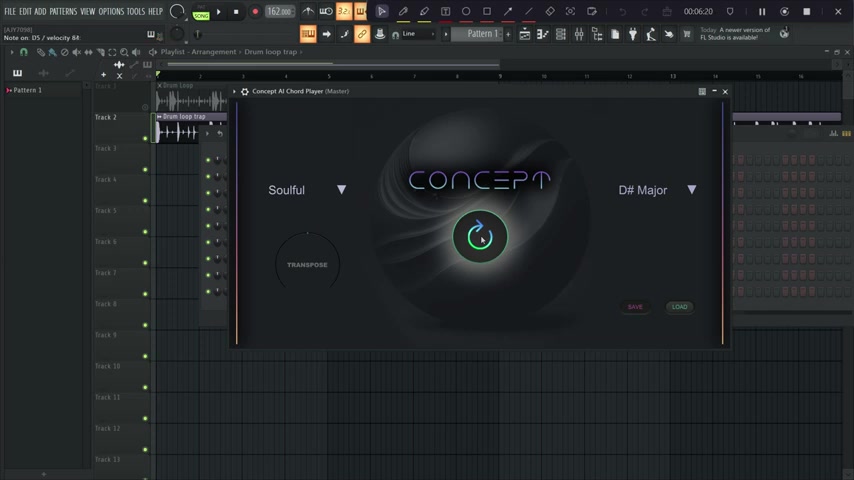The width and height of the screenshot is (854, 480).
Task: Toggle the metronome icon
Action: tap(308, 11)
